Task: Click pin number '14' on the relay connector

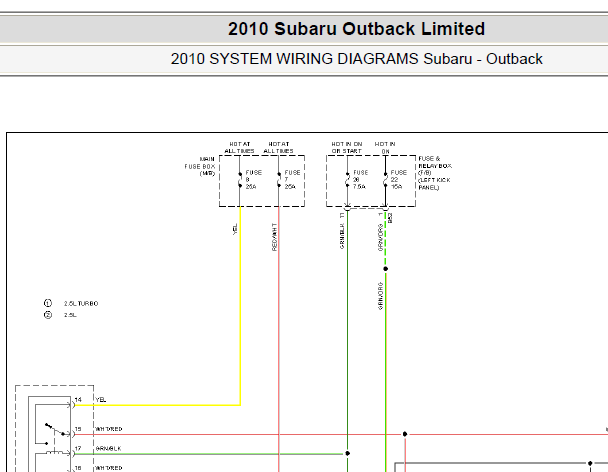Action: coord(78,399)
